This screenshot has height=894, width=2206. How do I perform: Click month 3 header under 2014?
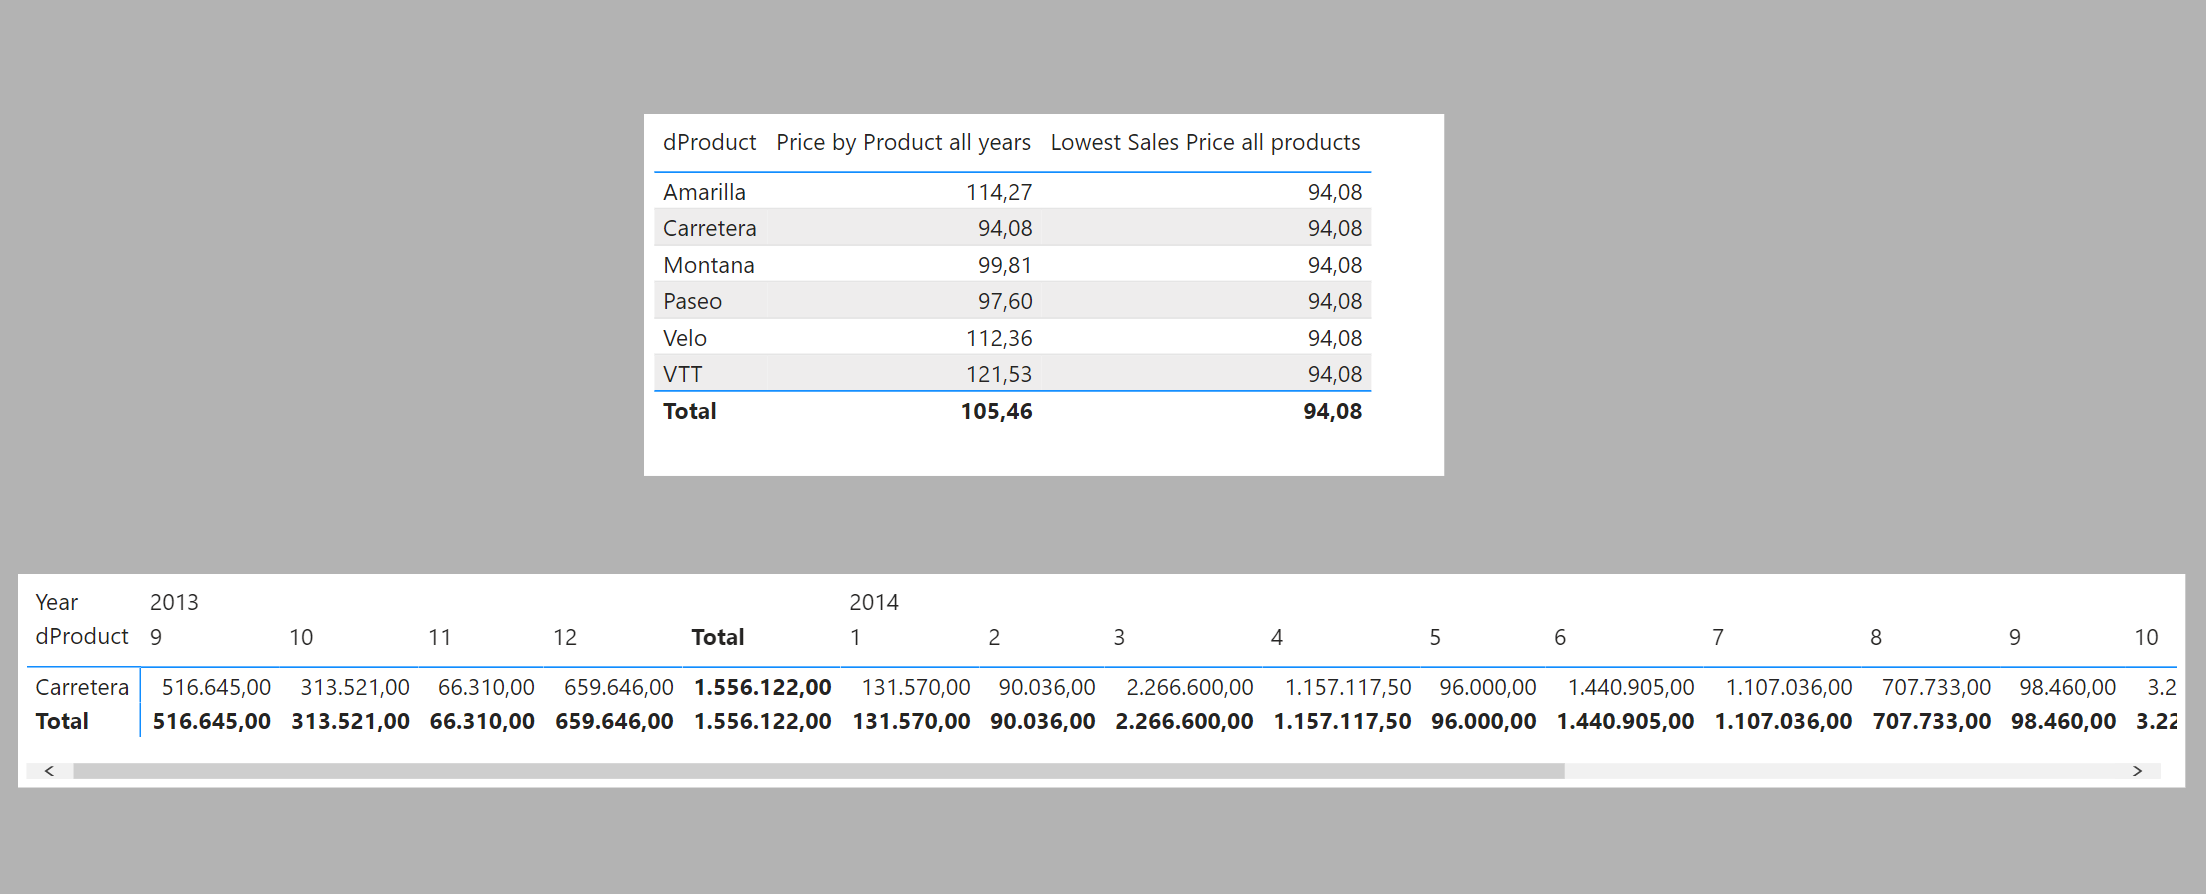point(1119,637)
